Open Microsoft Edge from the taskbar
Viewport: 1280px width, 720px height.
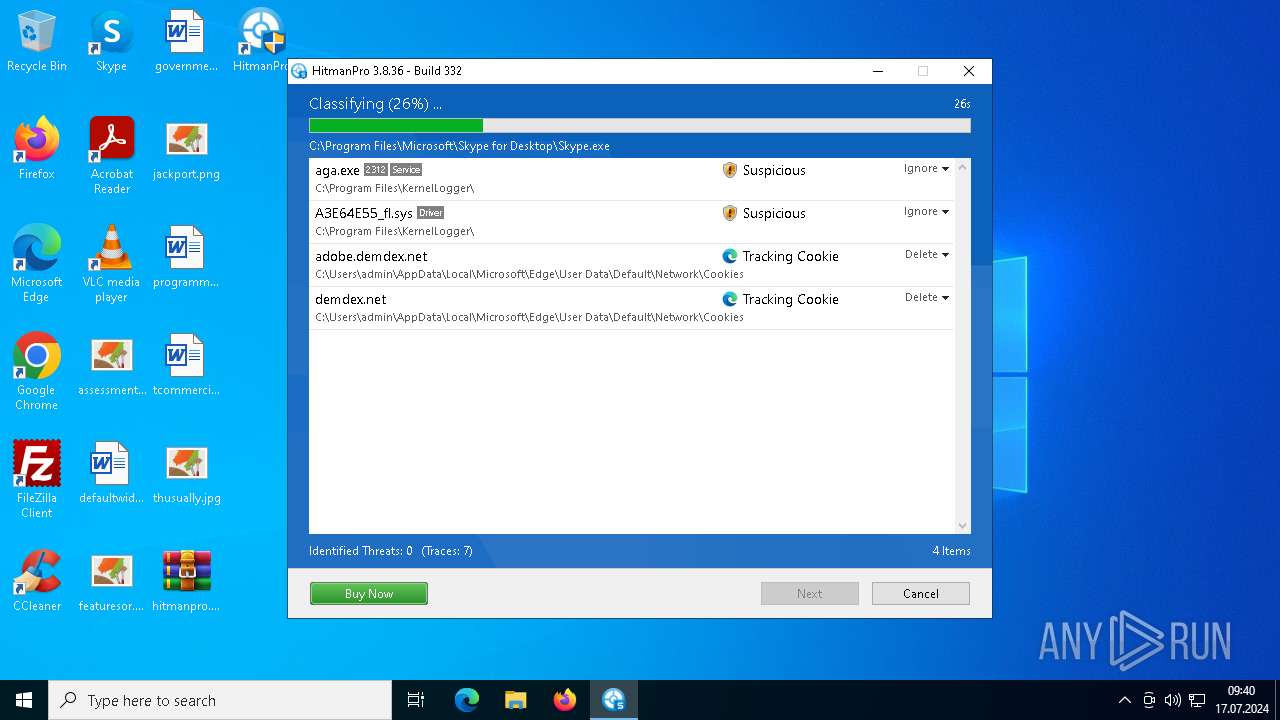467,700
